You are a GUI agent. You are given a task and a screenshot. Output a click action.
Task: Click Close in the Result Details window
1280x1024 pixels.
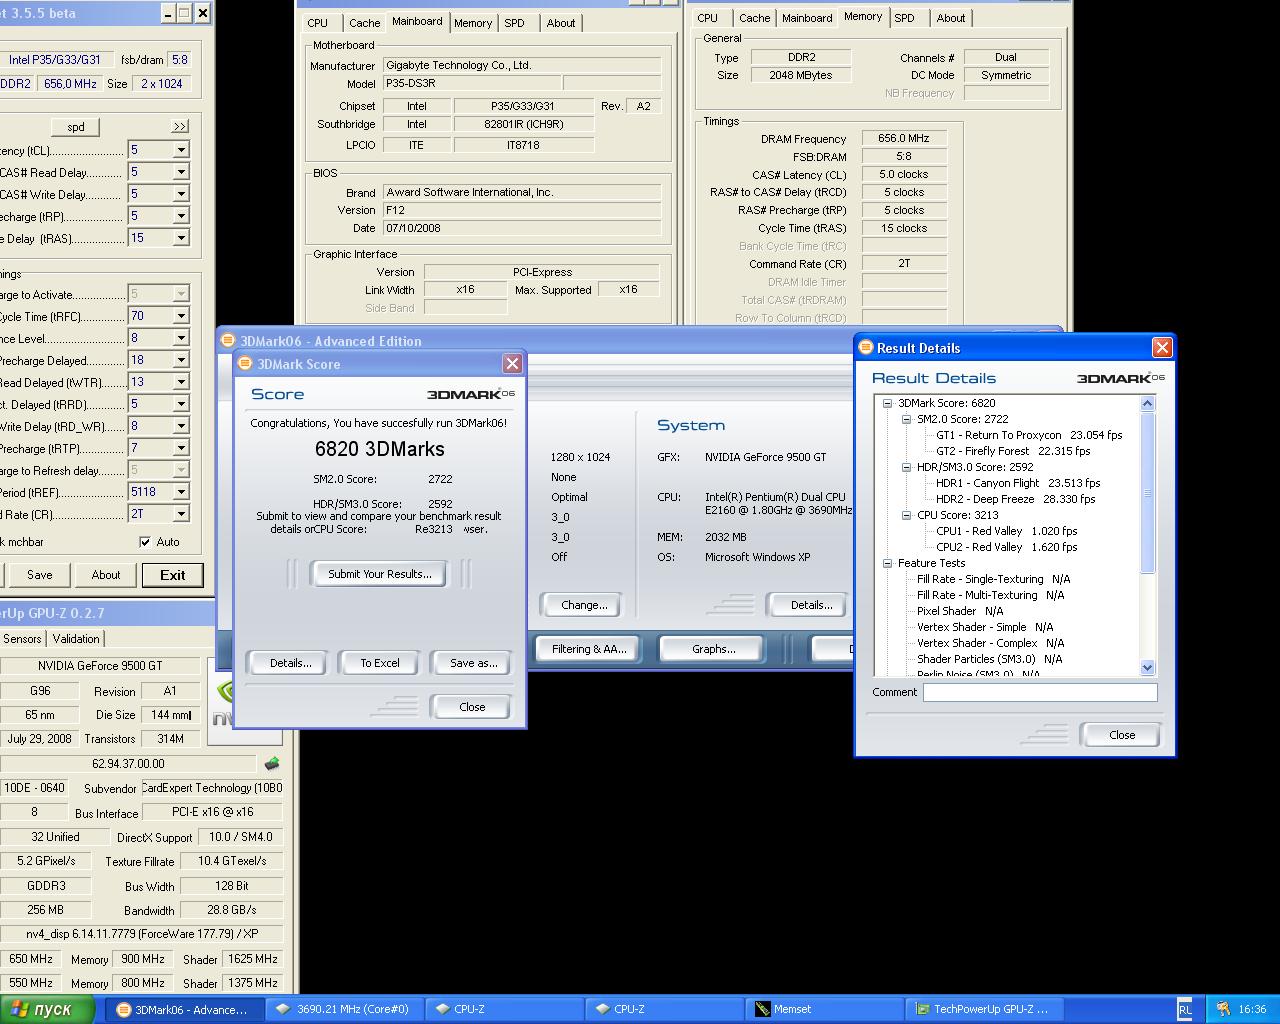(1122, 735)
